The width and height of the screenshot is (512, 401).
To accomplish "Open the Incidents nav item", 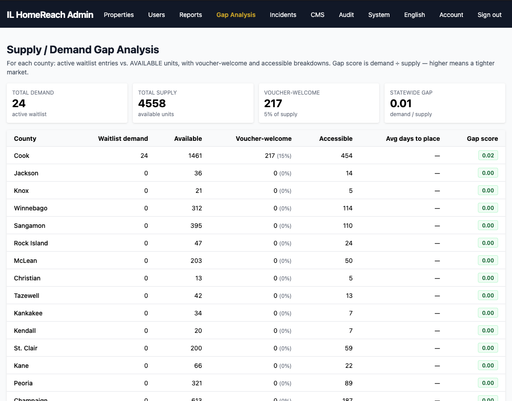I will pyautogui.click(x=283, y=15).
